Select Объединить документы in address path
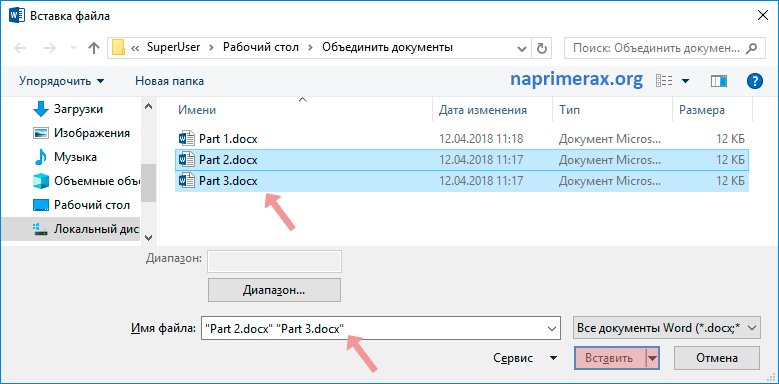Viewport: 779px width, 384px height. [388, 48]
